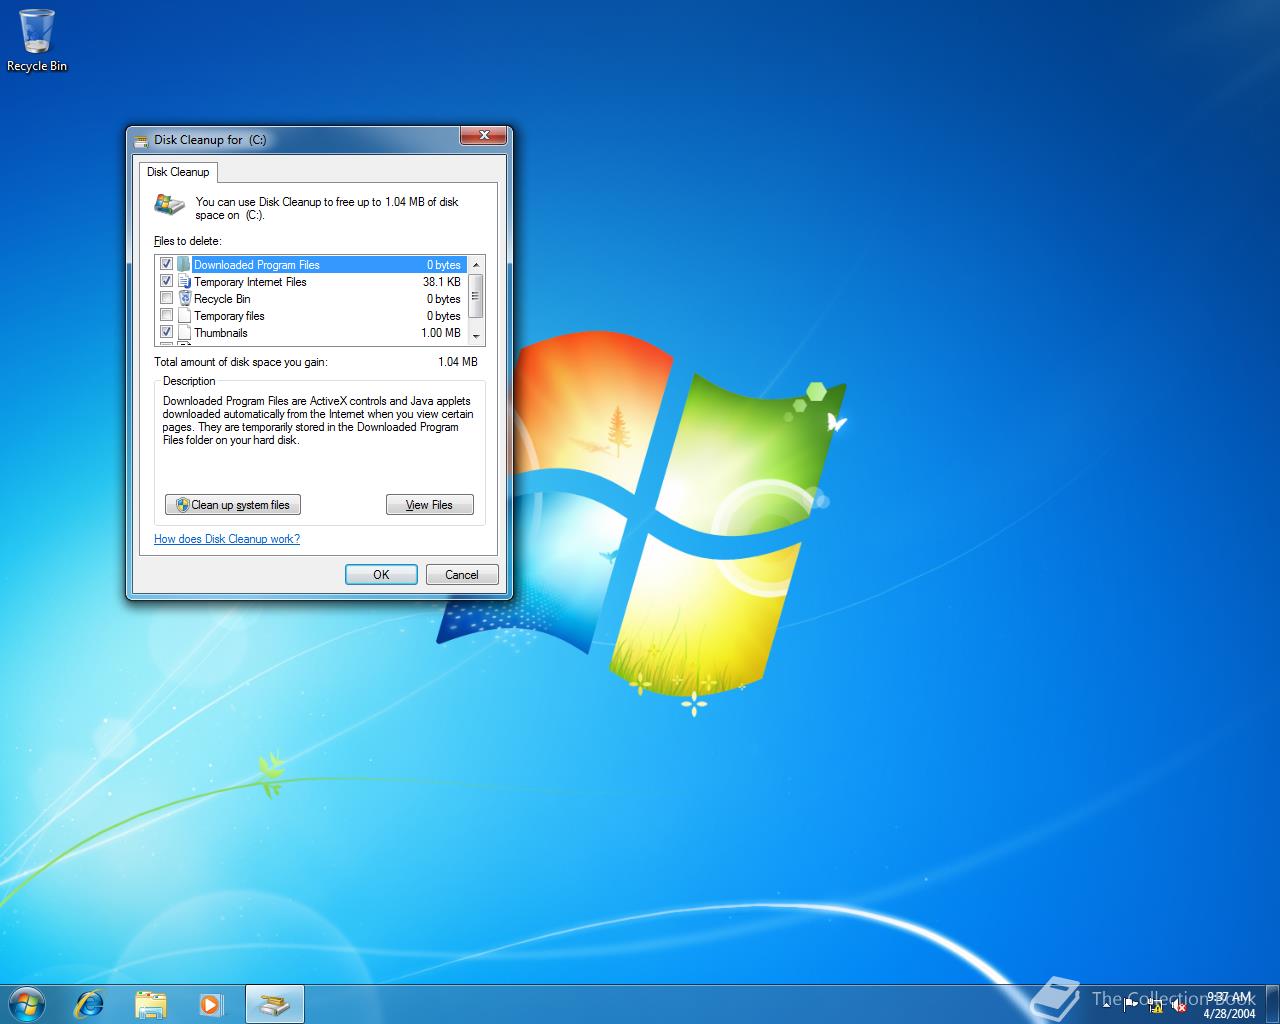Click the Disk Cleanup taskbar button
This screenshot has height=1024, width=1280.
click(275, 1004)
